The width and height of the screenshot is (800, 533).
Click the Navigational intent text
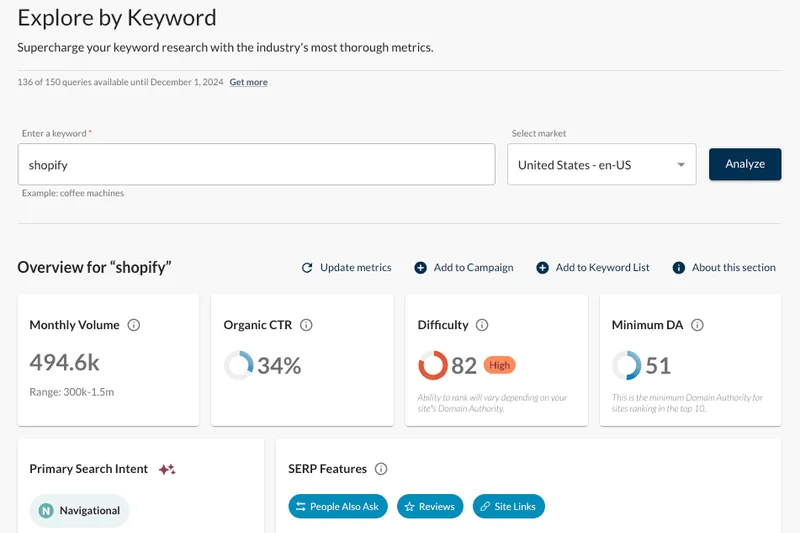click(90, 511)
